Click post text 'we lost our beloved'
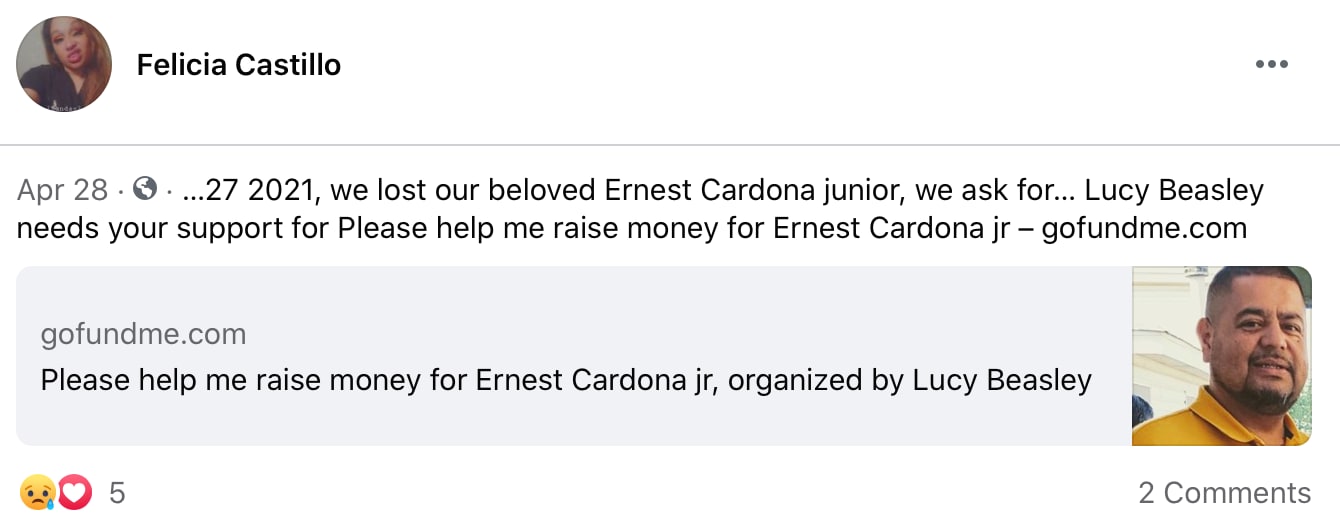This screenshot has width=1340, height=530. coord(466,190)
